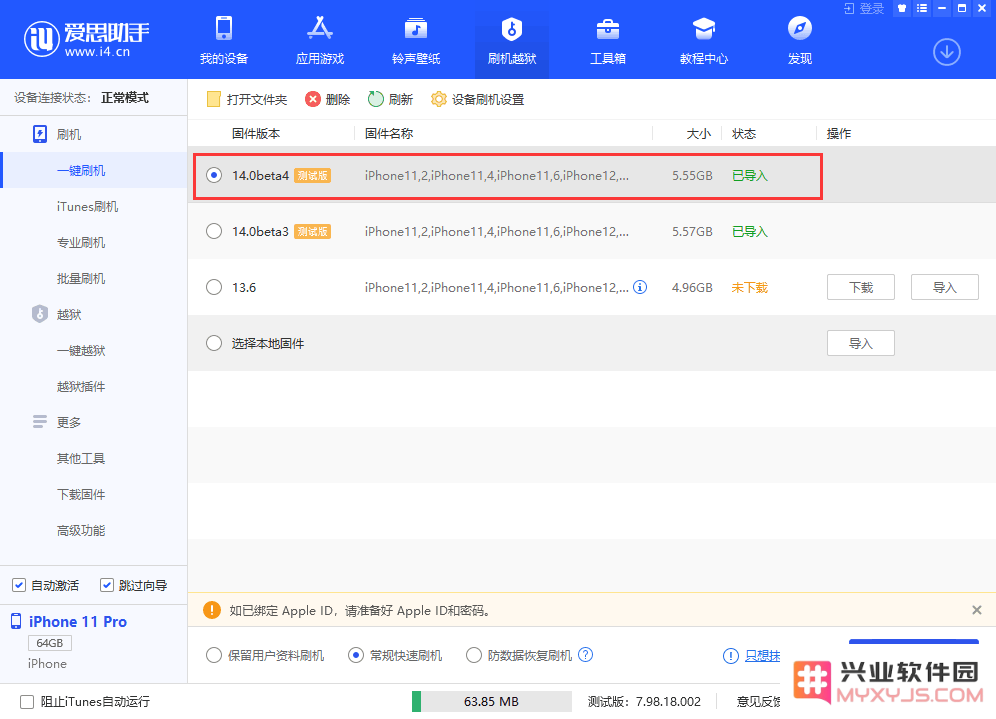The height and width of the screenshot is (719, 996).
Task: Click the 64GB capacity label
Action: (x=50, y=643)
